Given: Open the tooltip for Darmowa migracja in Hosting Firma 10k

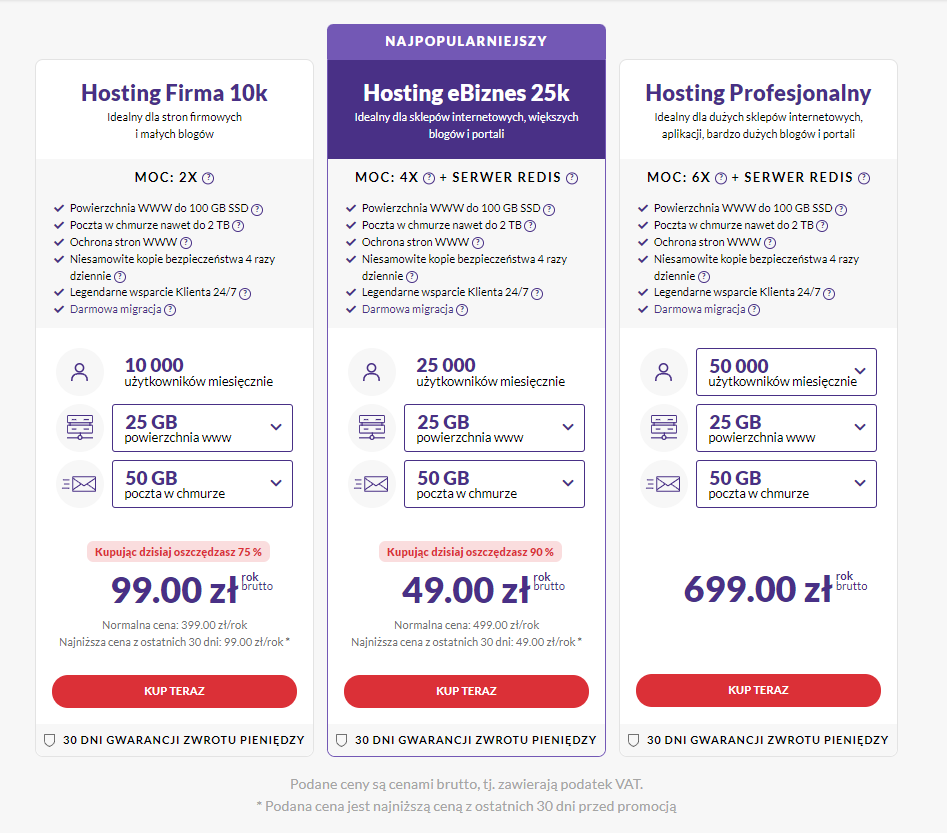Looking at the screenshot, I should pos(168,311).
